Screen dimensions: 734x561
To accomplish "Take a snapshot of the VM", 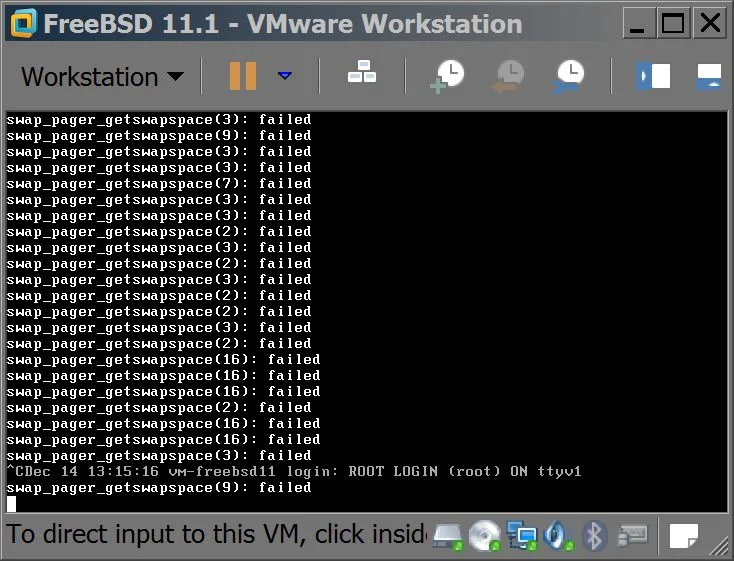I will (x=447, y=76).
